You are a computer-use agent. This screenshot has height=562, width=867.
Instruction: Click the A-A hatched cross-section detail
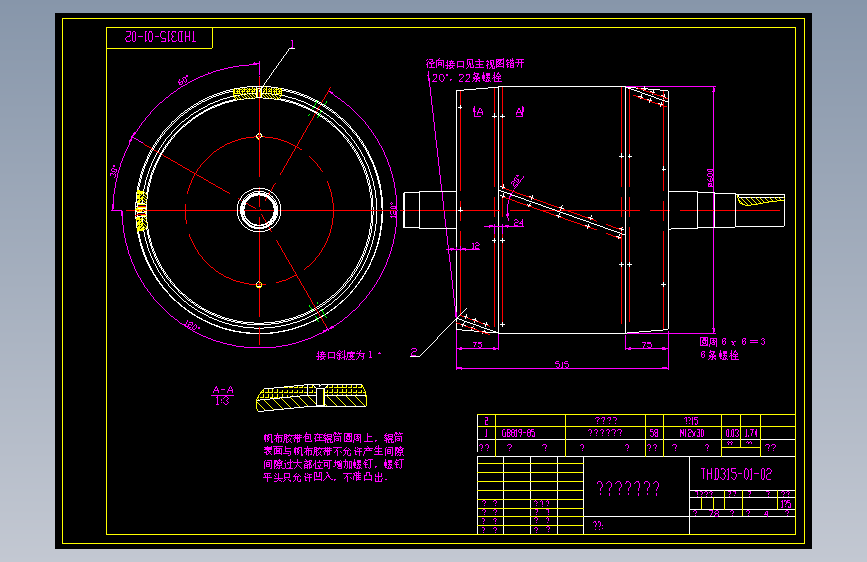point(311,398)
